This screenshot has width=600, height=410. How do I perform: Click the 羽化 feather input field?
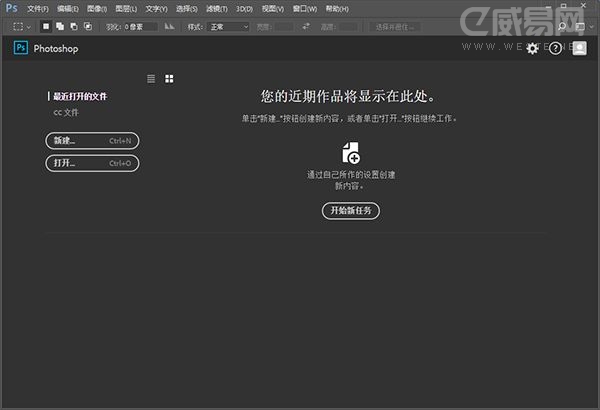(x=141, y=27)
